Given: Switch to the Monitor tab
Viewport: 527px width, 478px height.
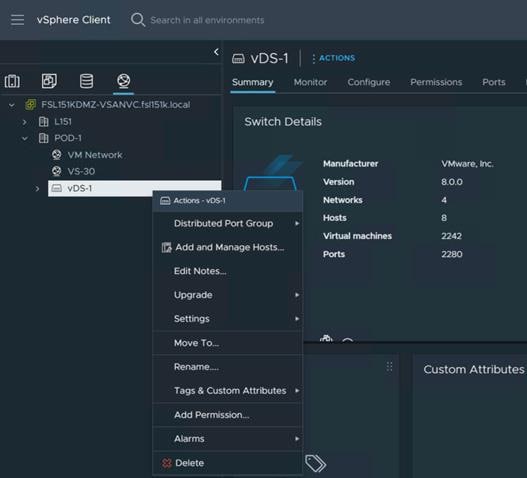Looking at the screenshot, I should tap(310, 82).
